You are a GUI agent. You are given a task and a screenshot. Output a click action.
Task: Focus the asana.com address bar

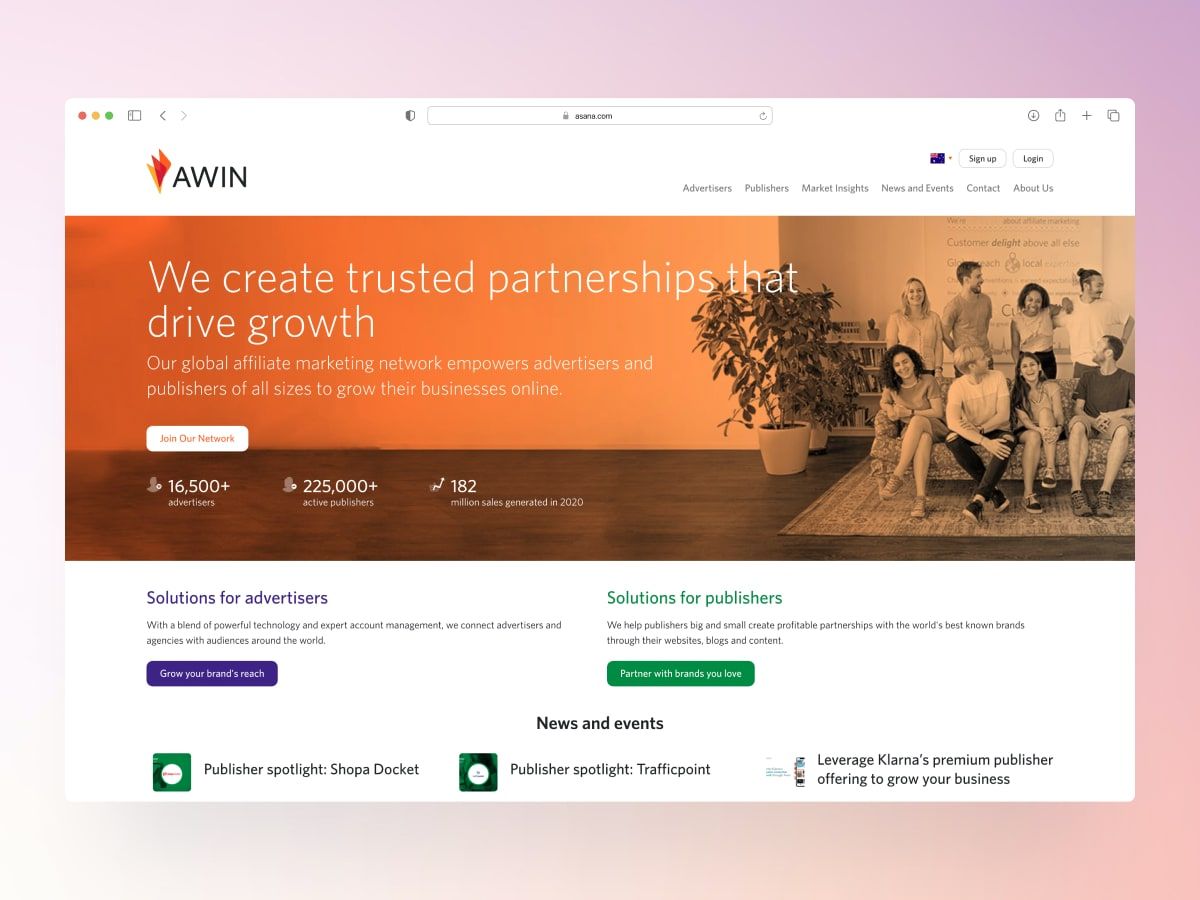point(600,116)
